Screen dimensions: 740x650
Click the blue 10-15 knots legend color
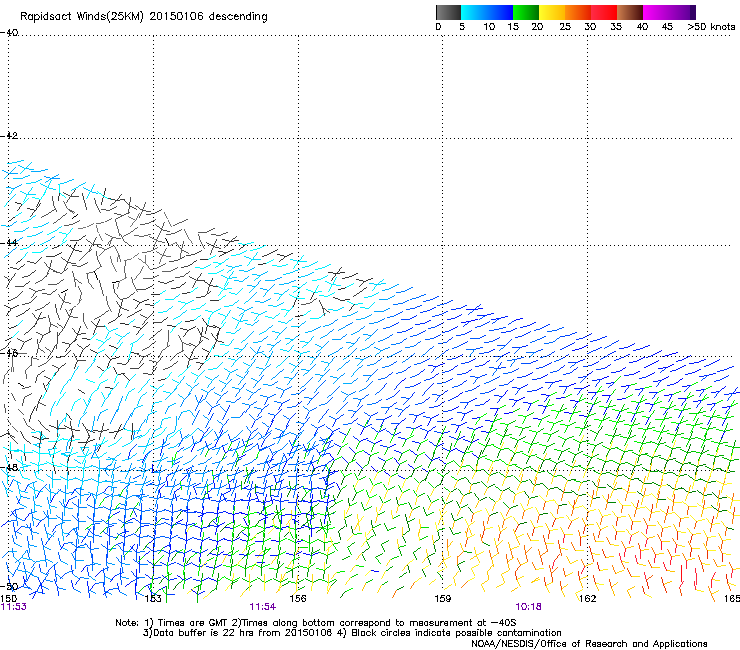[499, 12]
